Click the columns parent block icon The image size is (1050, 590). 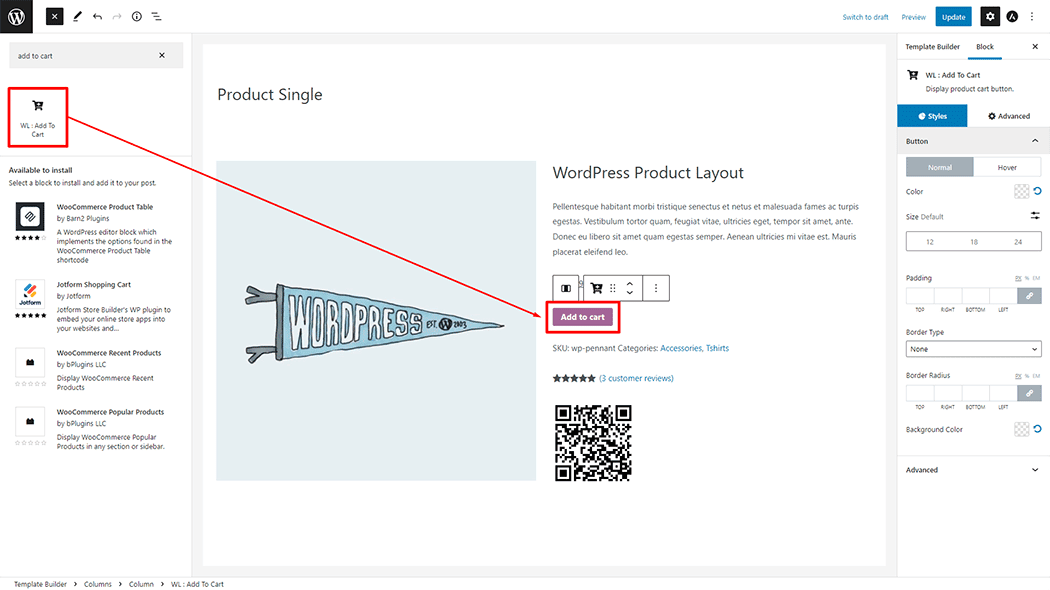pos(566,288)
